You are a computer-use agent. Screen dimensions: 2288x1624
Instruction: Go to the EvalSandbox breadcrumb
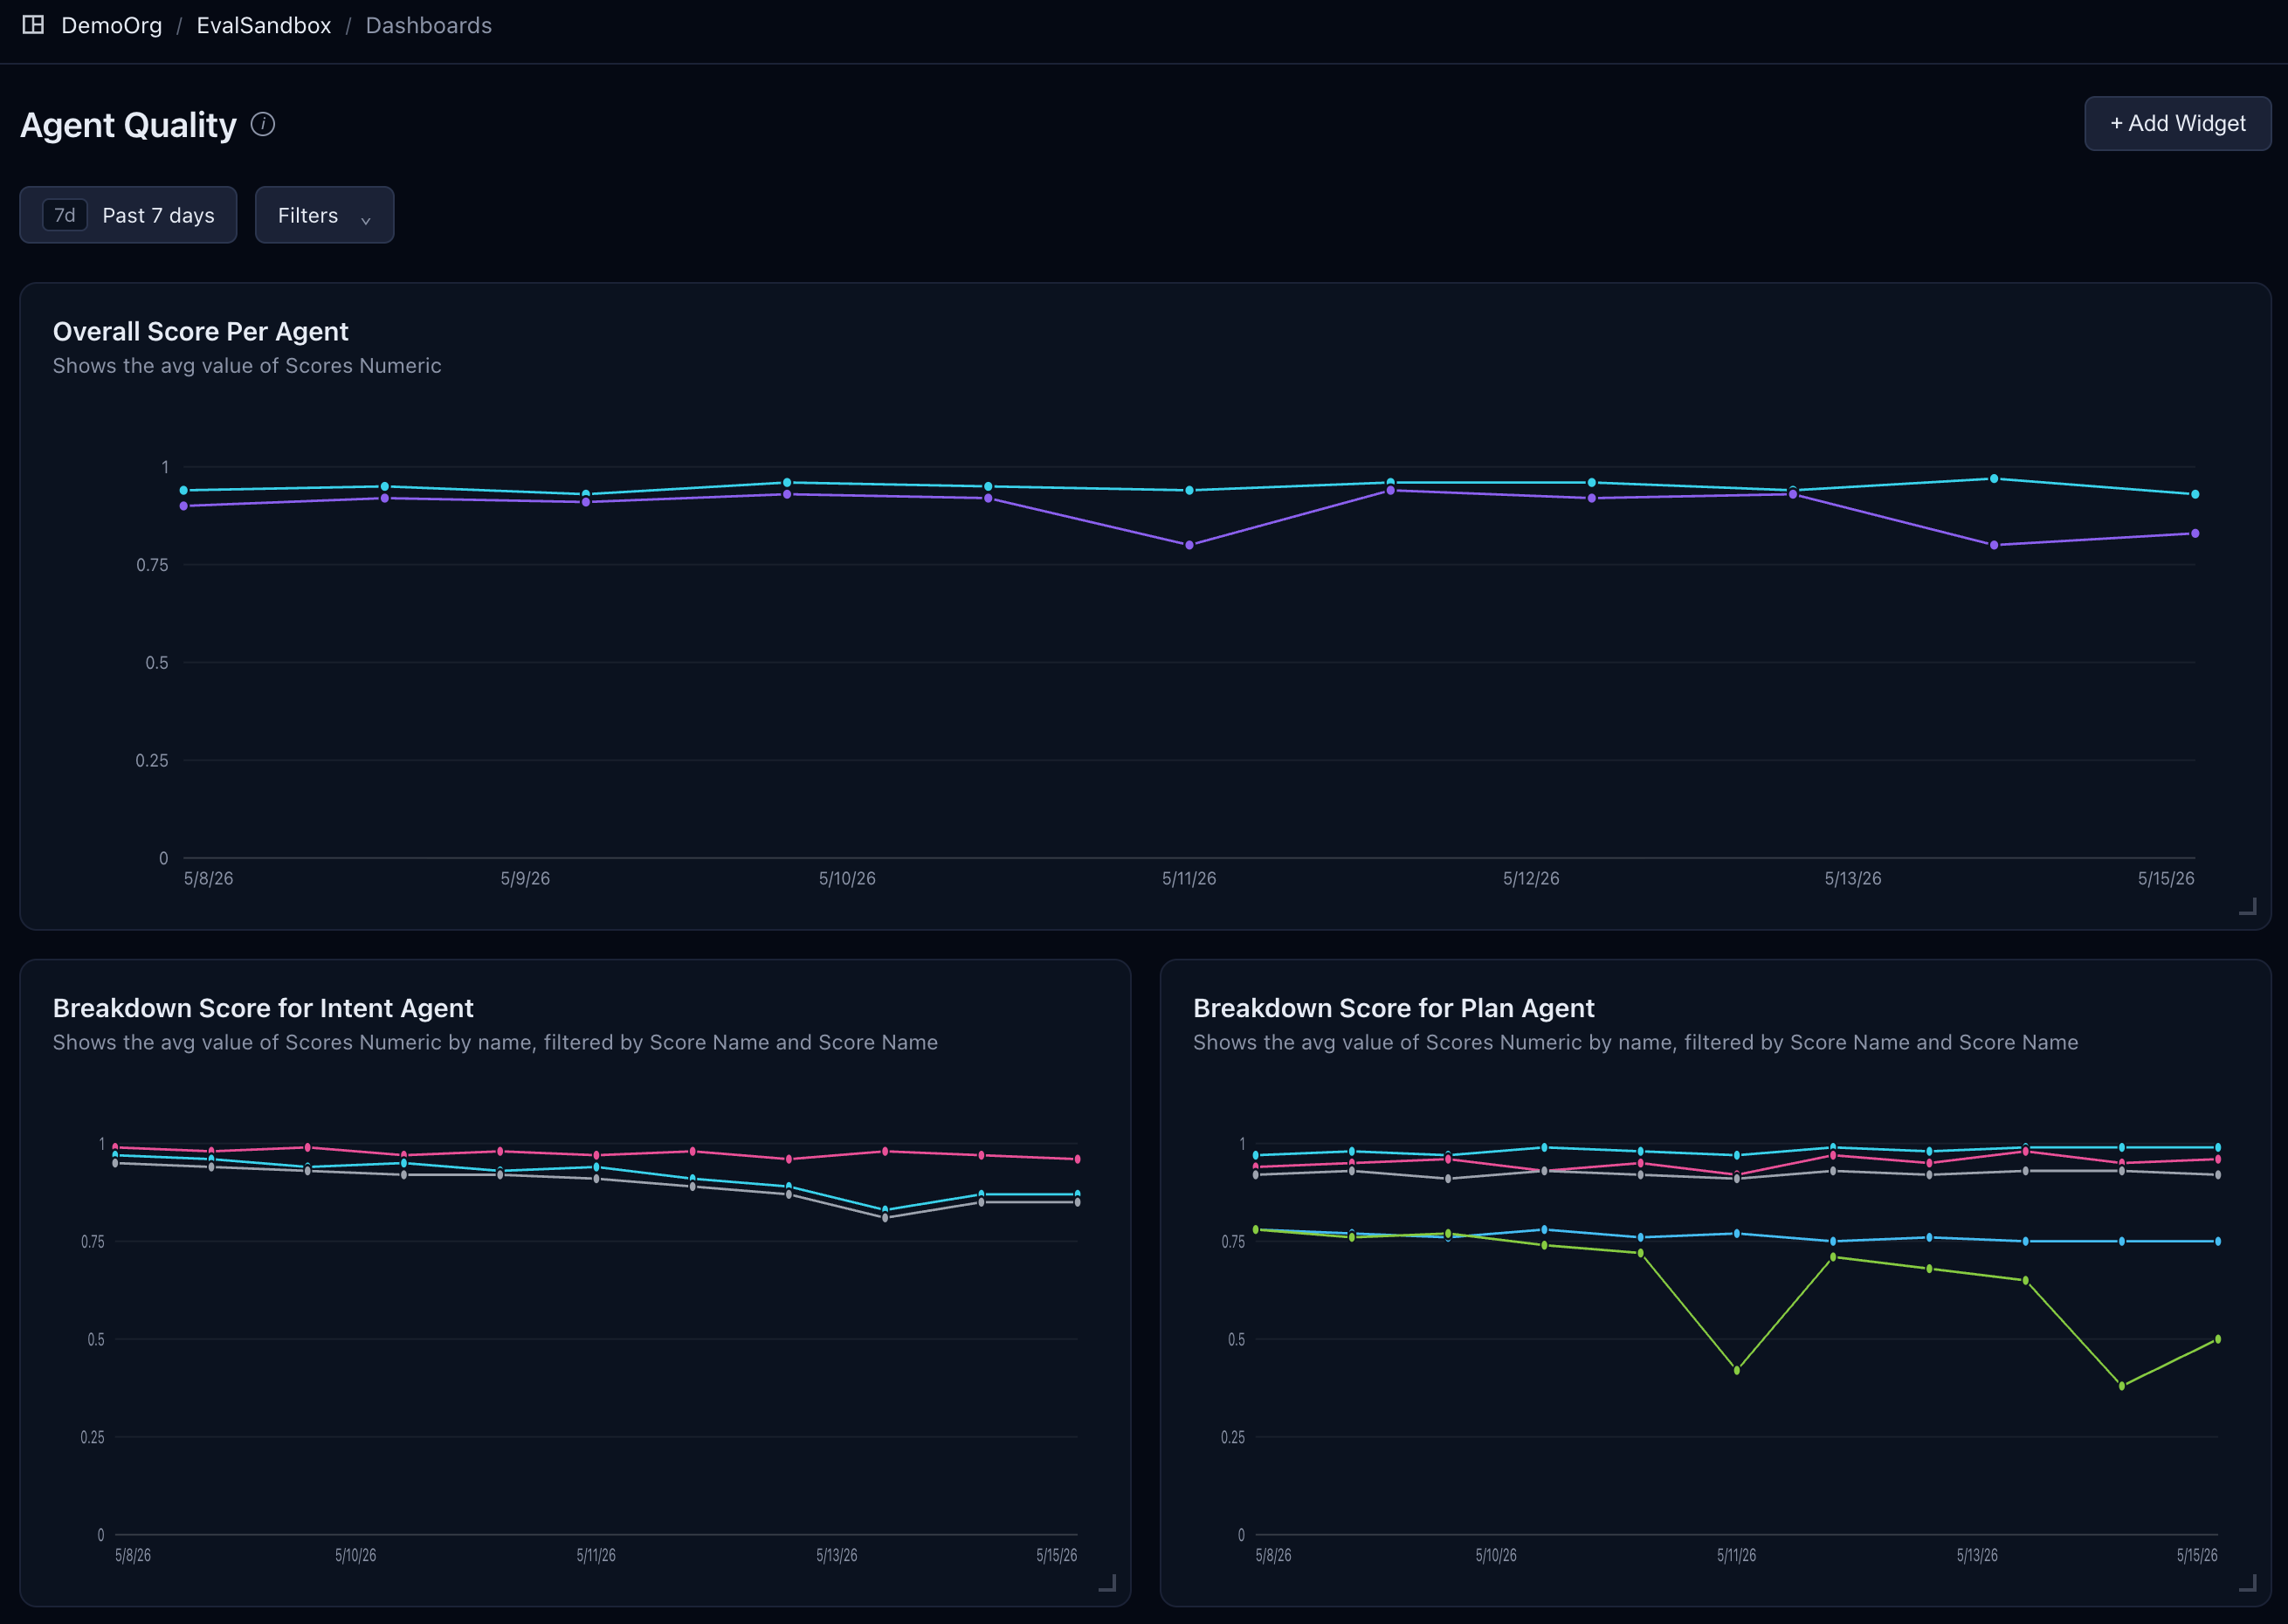tap(263, 25)
